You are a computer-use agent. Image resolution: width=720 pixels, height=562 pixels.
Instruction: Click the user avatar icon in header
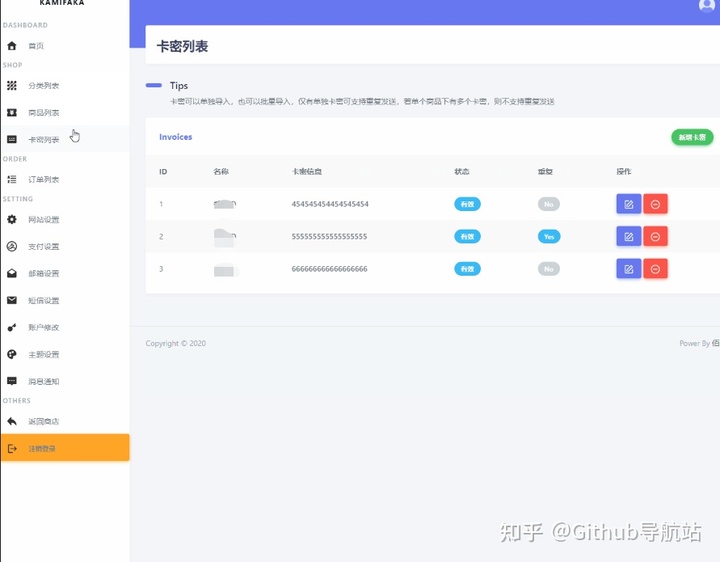[x=707, y=5]
